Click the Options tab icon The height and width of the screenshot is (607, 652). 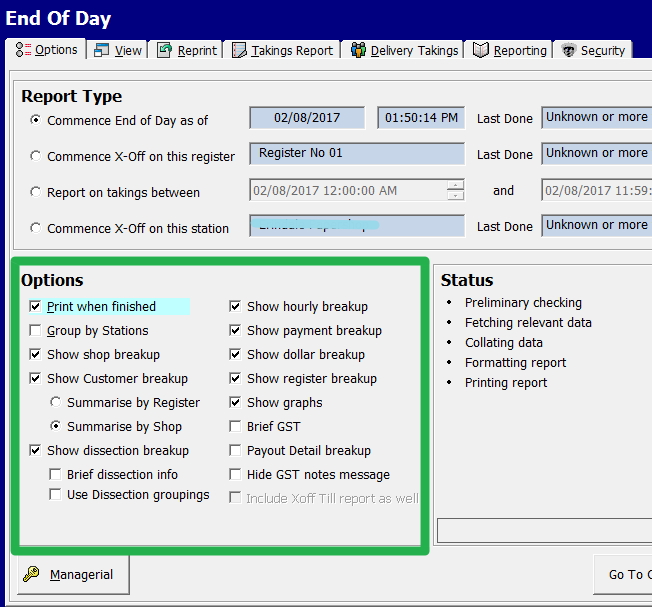click(x=23, y=50)
